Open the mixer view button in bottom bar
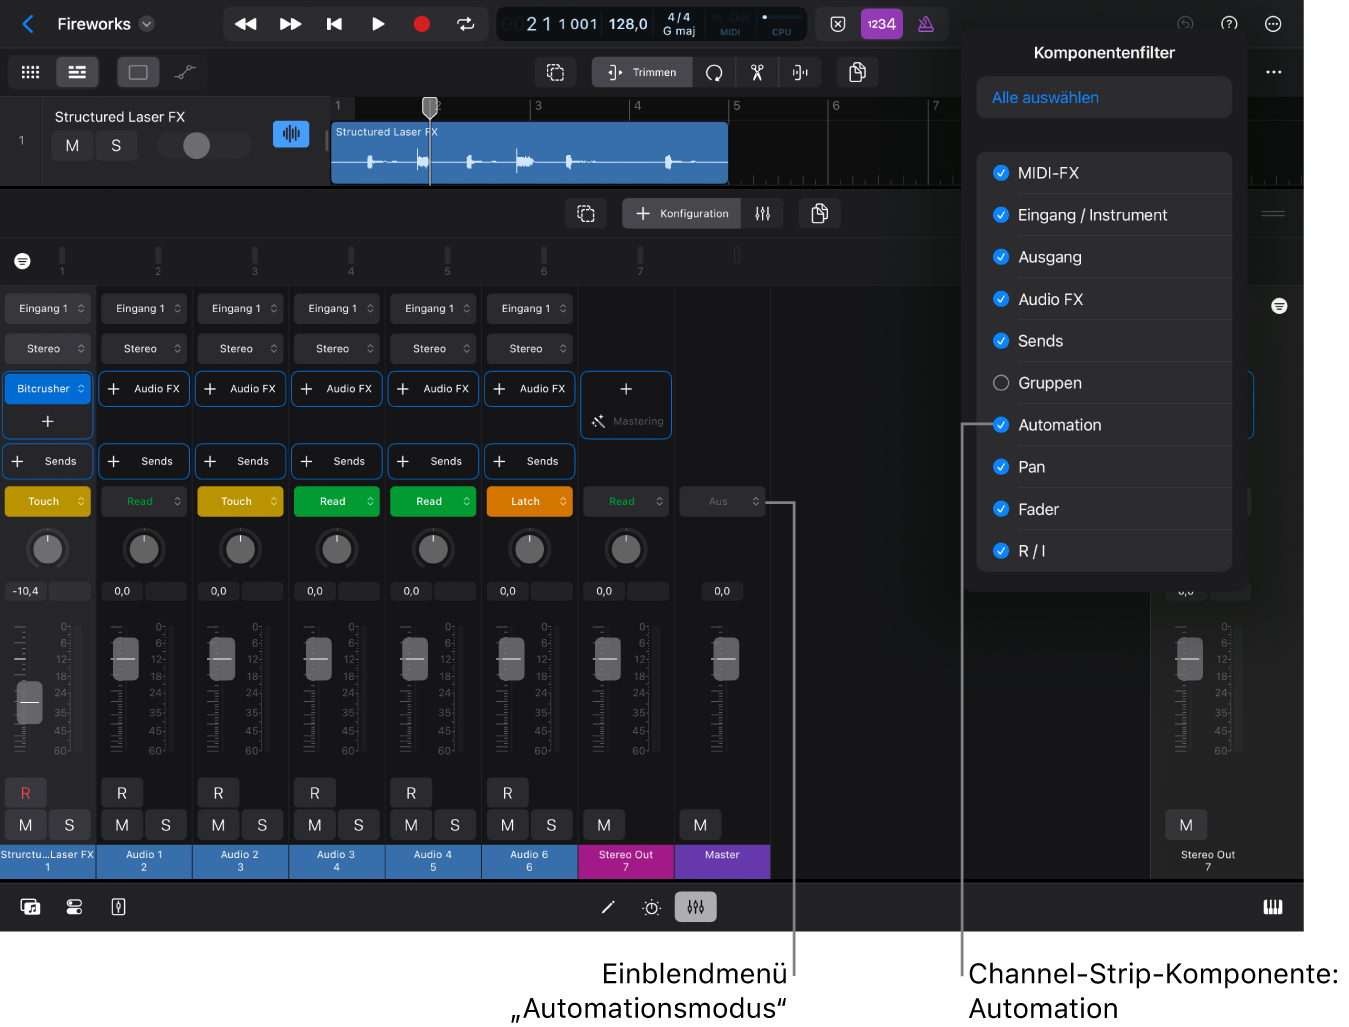Image resolution: width=1349 pixels, height=1027 pixels. (696, 907)
